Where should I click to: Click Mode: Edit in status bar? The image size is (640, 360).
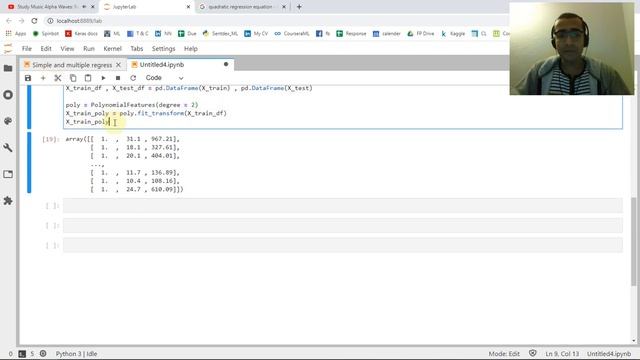tap(504, 354)
